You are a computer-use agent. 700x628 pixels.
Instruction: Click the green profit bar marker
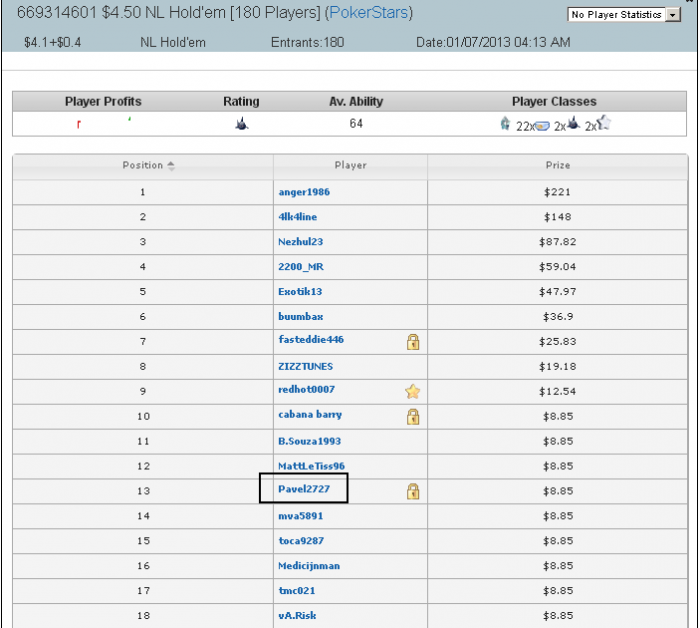tap(129, 119)
